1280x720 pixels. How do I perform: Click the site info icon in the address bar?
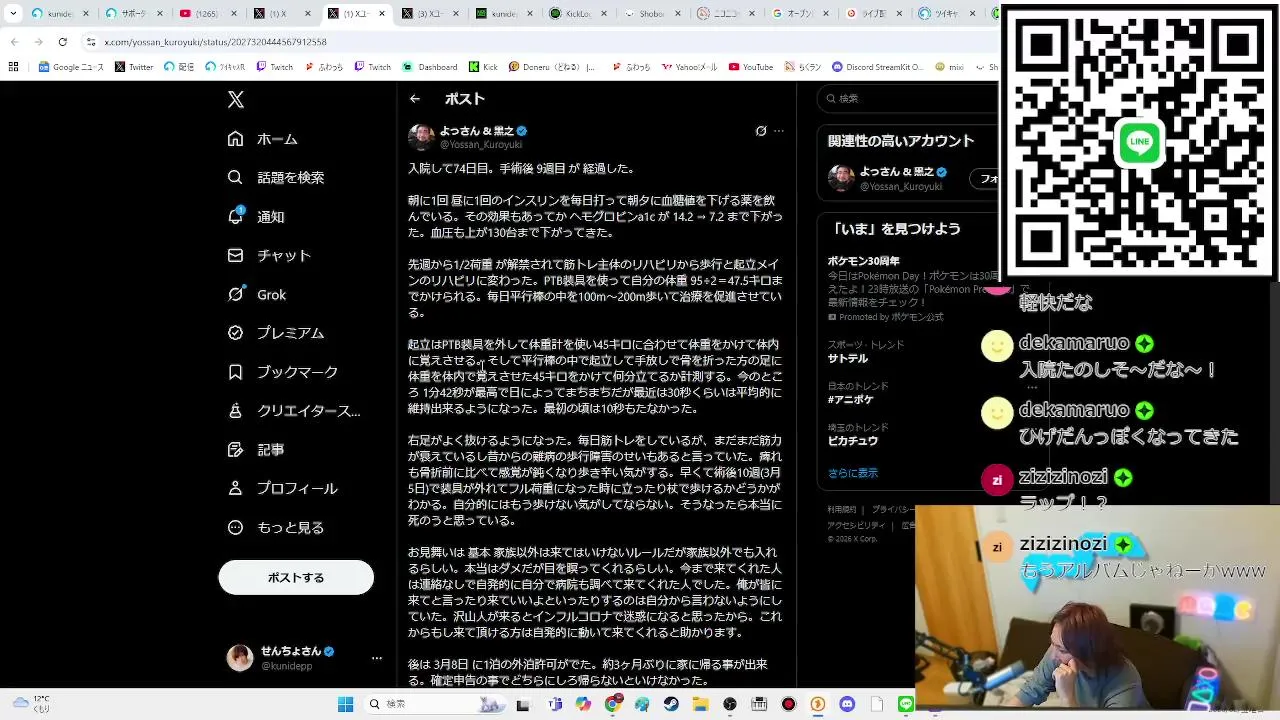(x=91, y=42)
